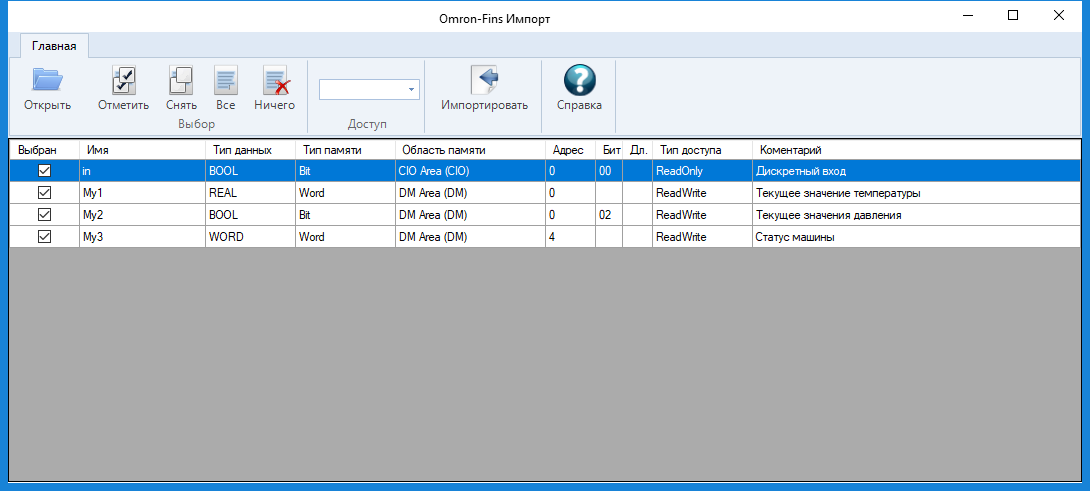Click comment Дискретный вход
Image resolution: width=1090 pixels, height=491 pixels.
(916, 170)
